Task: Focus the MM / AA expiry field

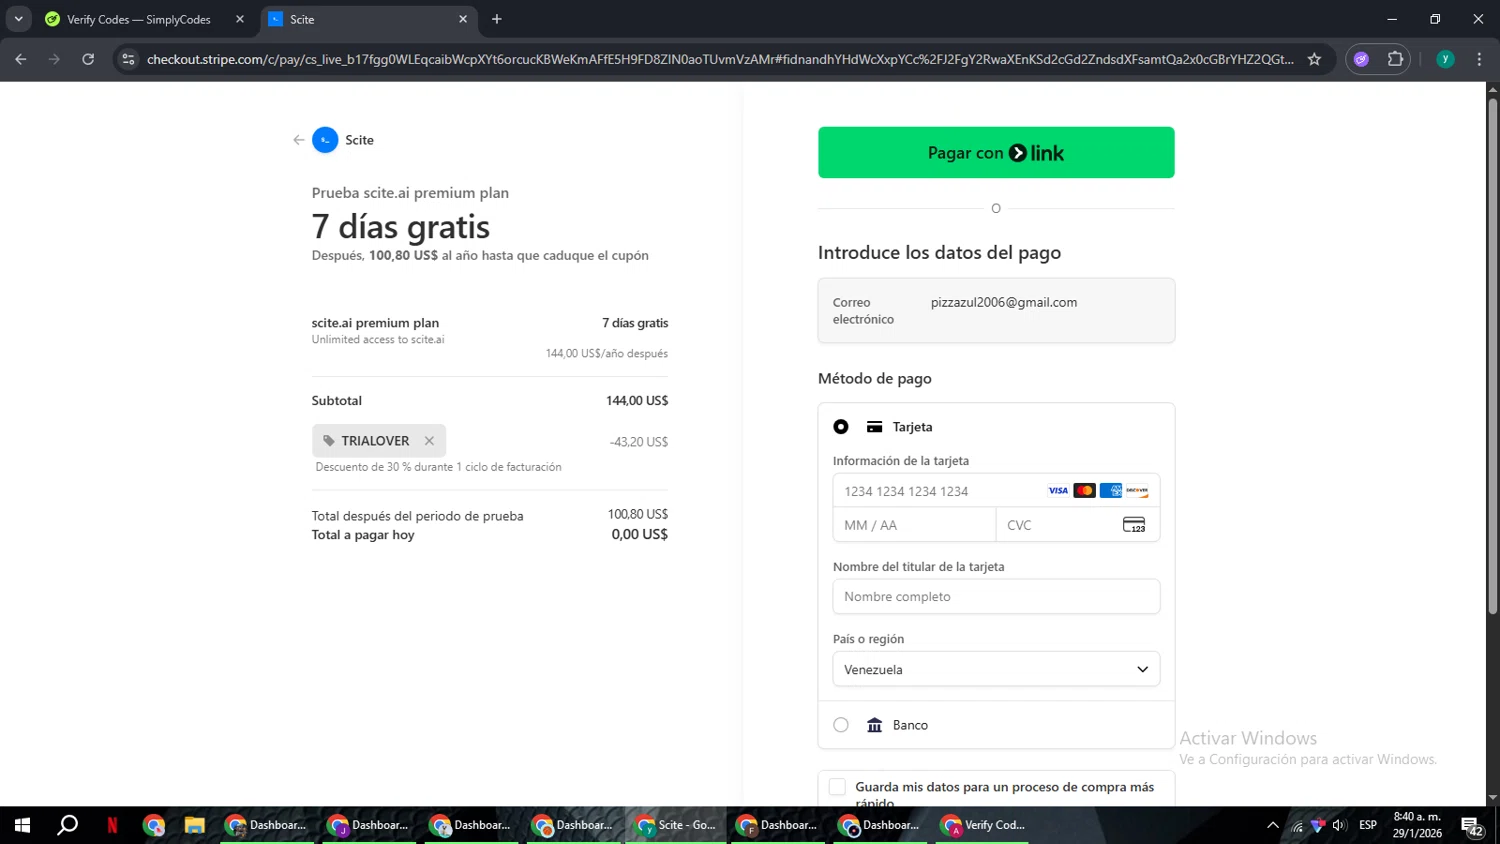Action: coord(914,525)
